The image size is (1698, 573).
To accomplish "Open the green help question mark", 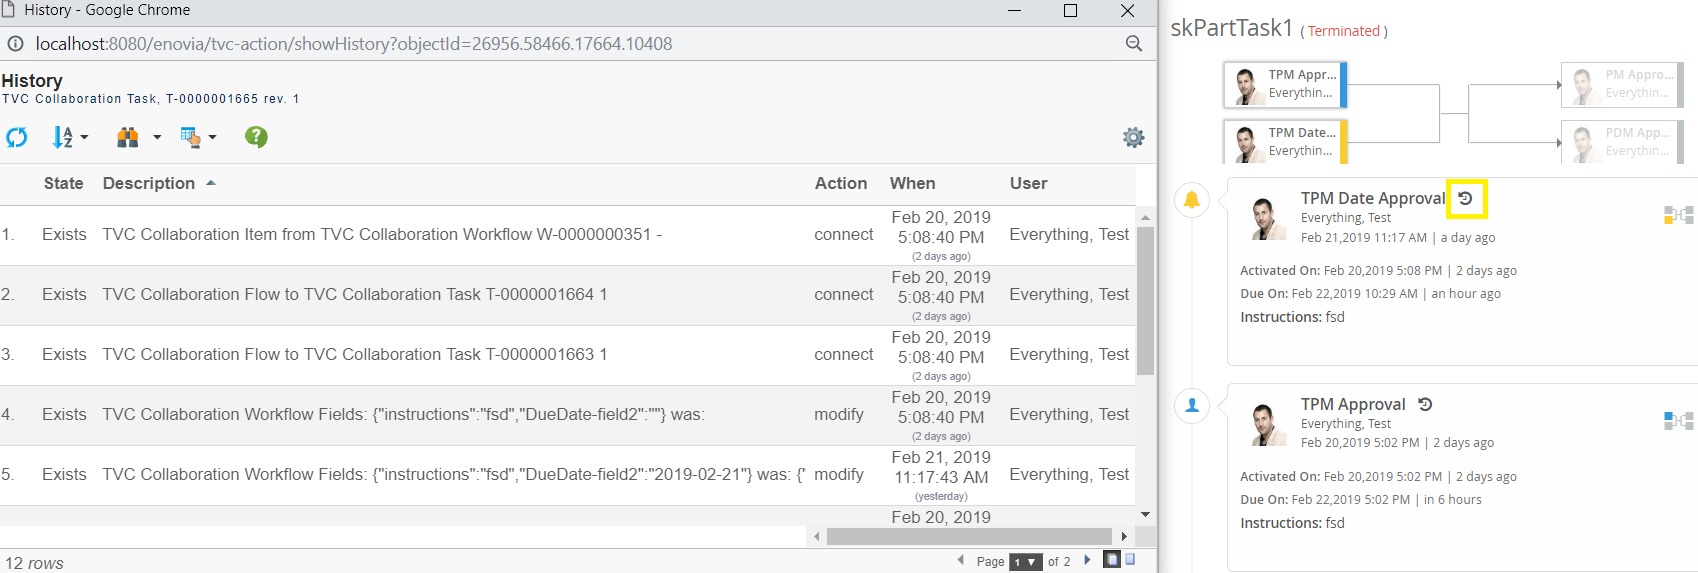I will (x=256, y=137).
